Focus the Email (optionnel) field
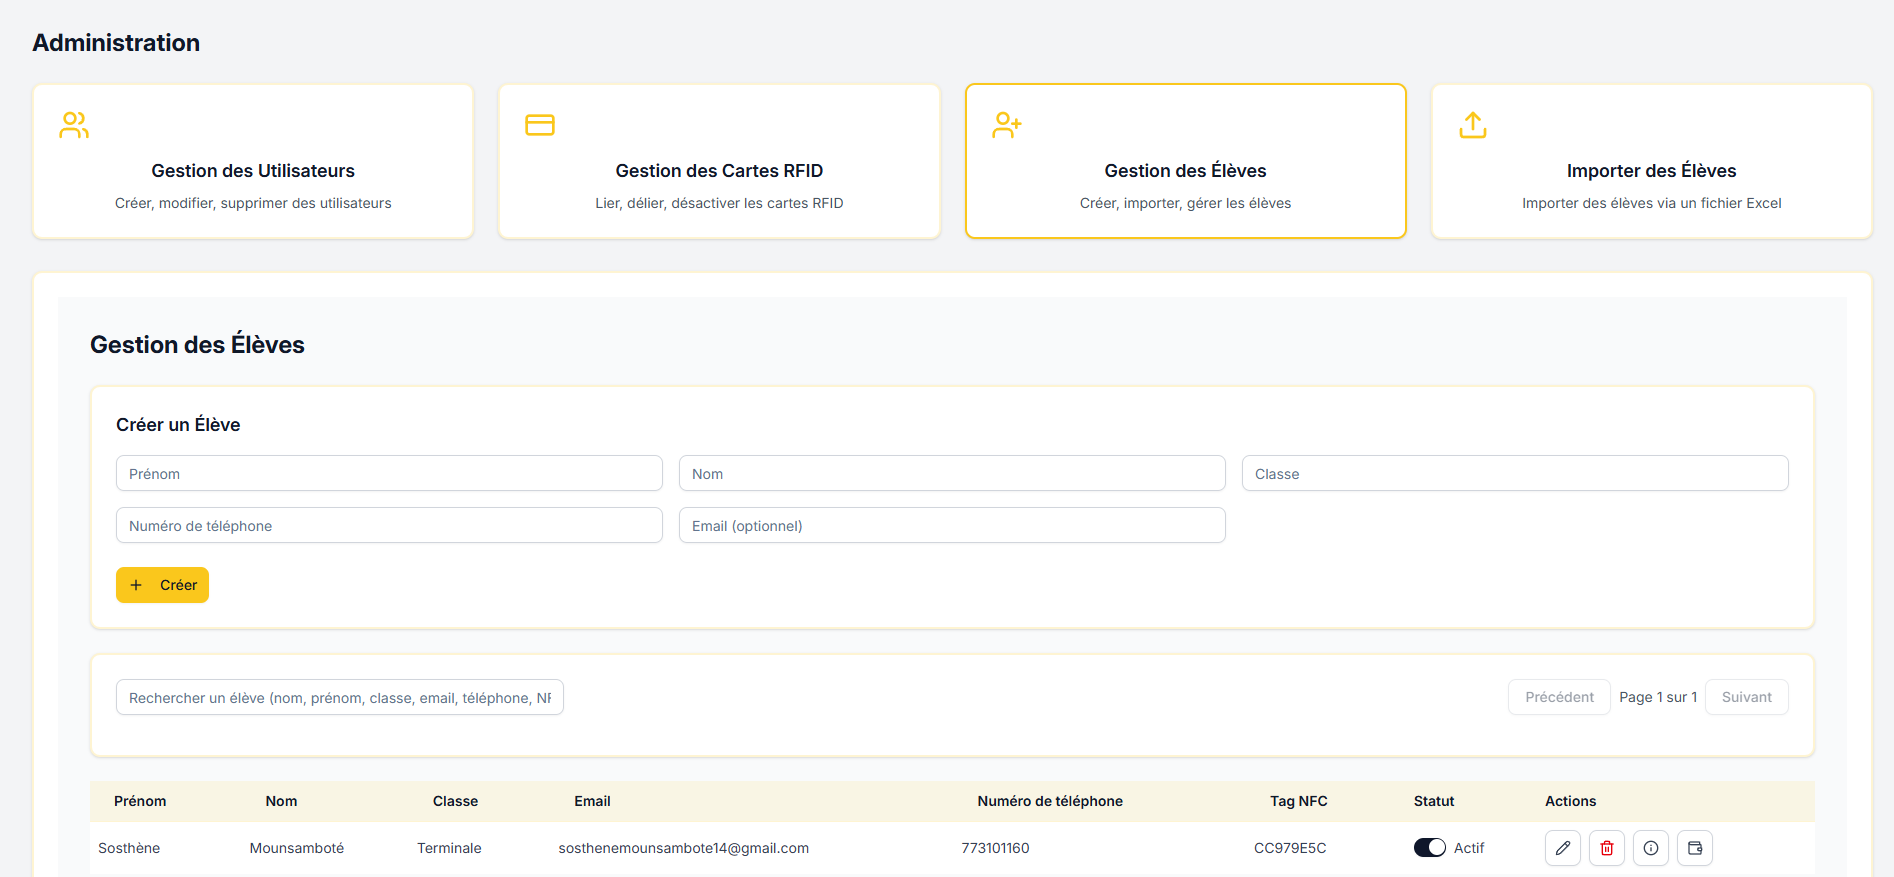The image size is (1894, 877). point(951,526)
